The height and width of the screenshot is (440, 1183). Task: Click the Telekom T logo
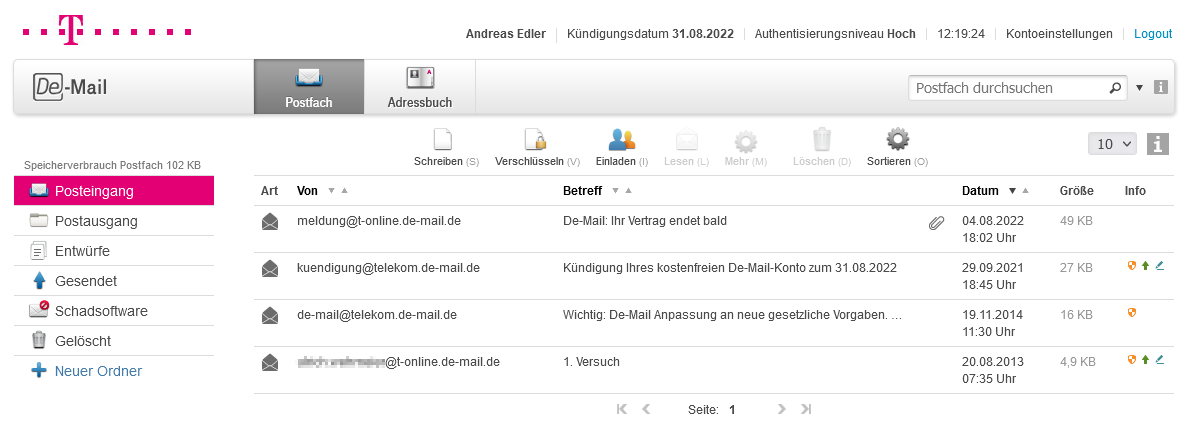tap(71, 32)
